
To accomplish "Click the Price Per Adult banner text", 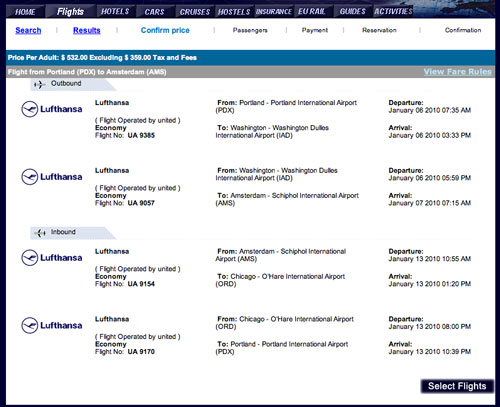I will (102, 58).
